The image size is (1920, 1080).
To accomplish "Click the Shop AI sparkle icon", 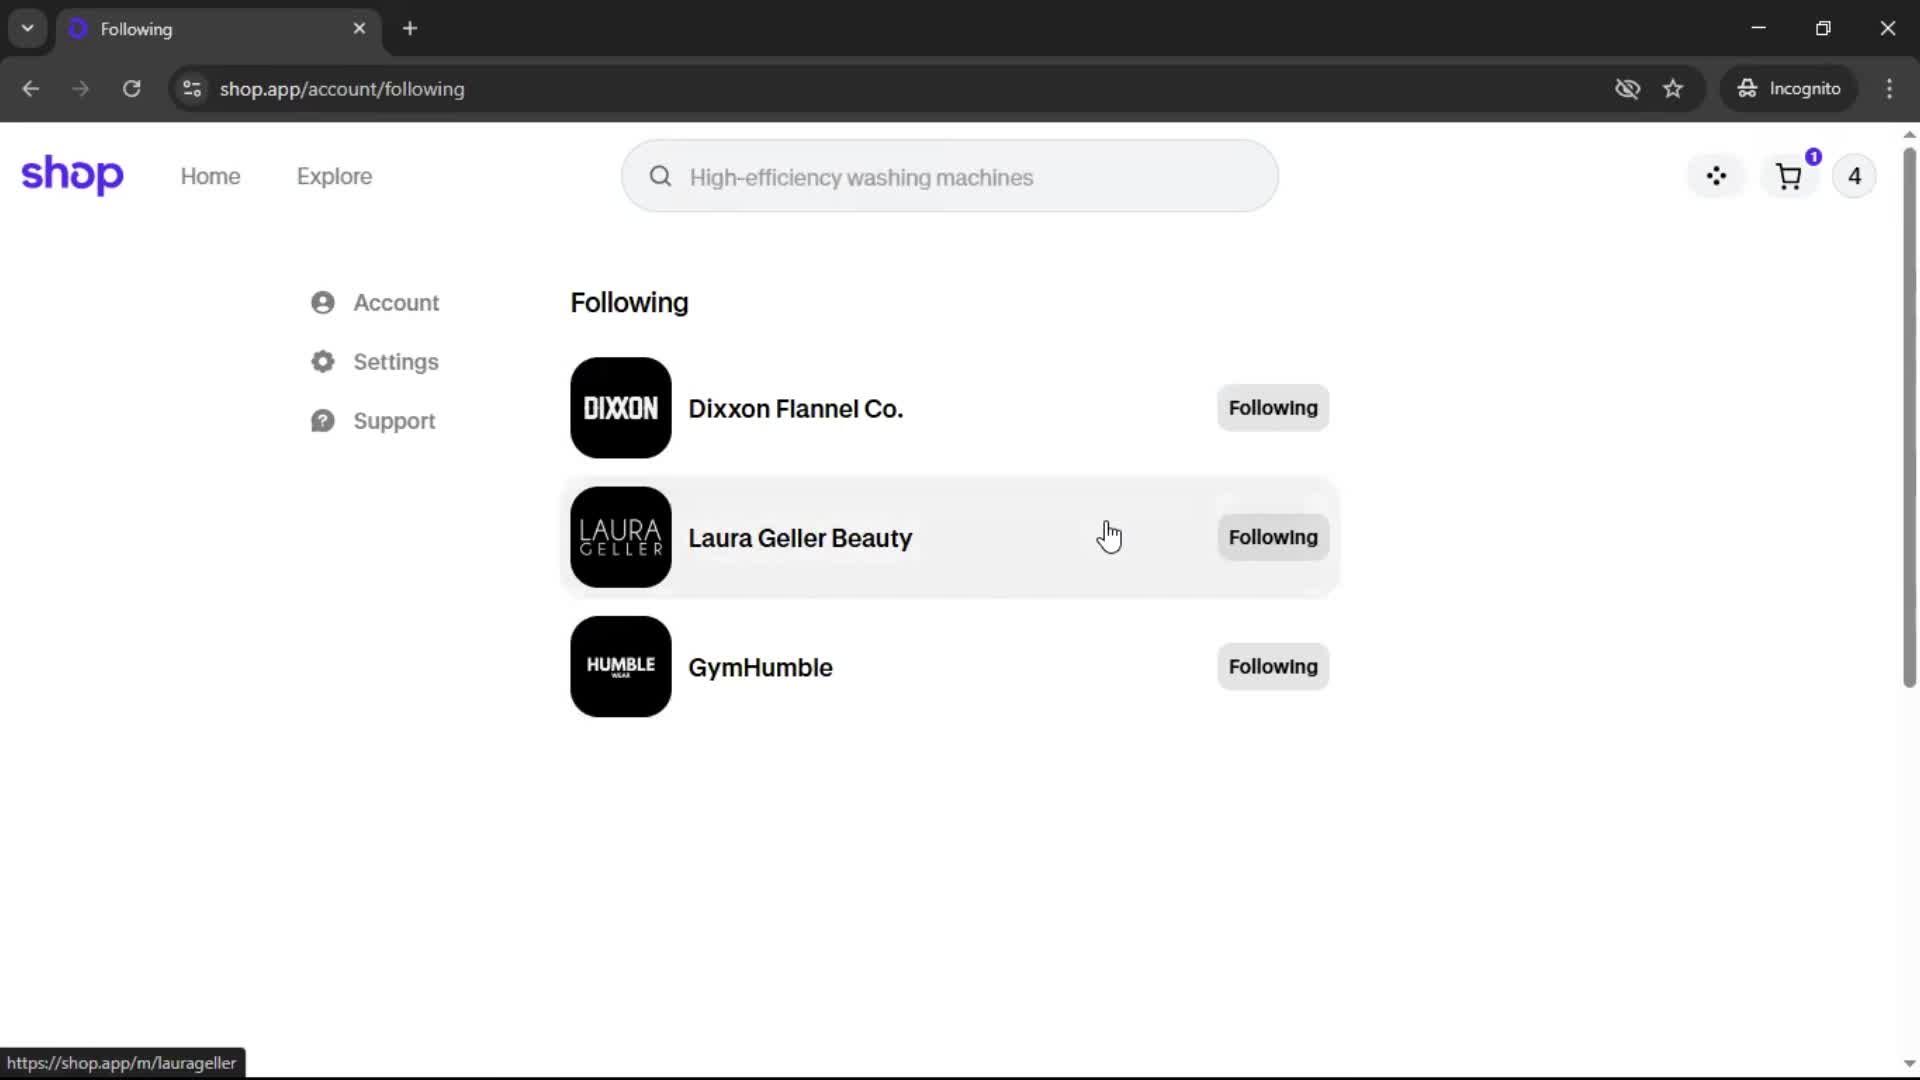I will pyautogui.click(x=1716, y=177).
